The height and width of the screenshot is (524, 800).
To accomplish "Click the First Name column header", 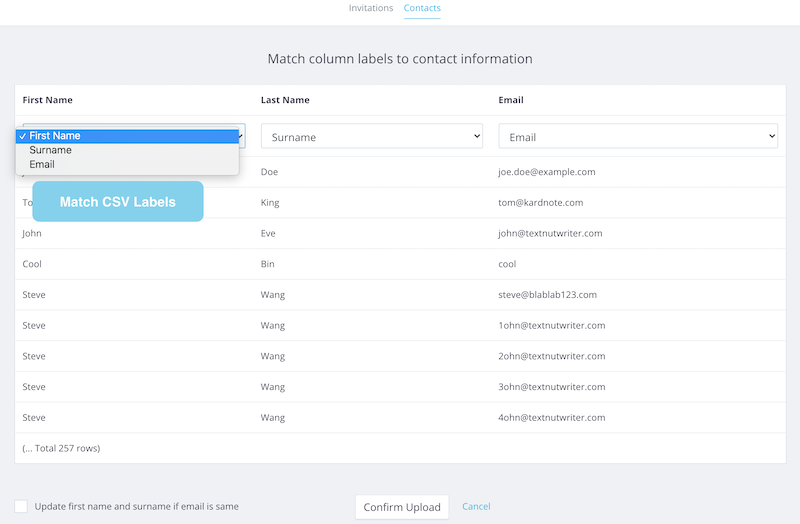I will click(47, 100).
